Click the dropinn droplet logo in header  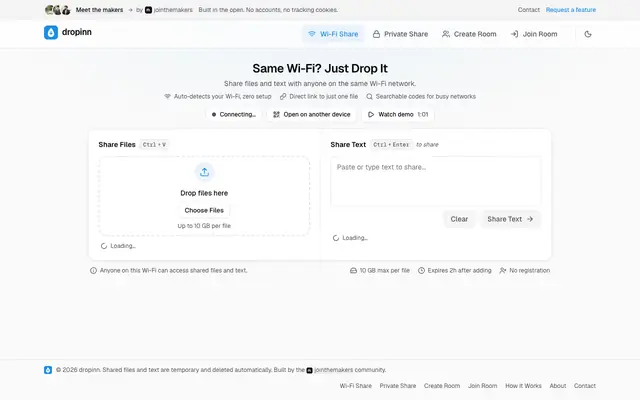(x=51, y=33)
